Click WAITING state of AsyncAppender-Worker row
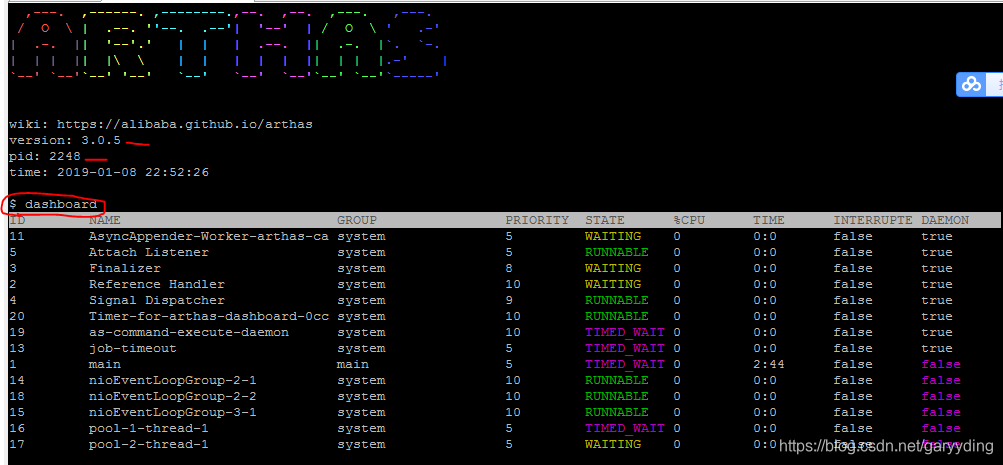This screenshot has width=1003, height=465. [613, 237]
